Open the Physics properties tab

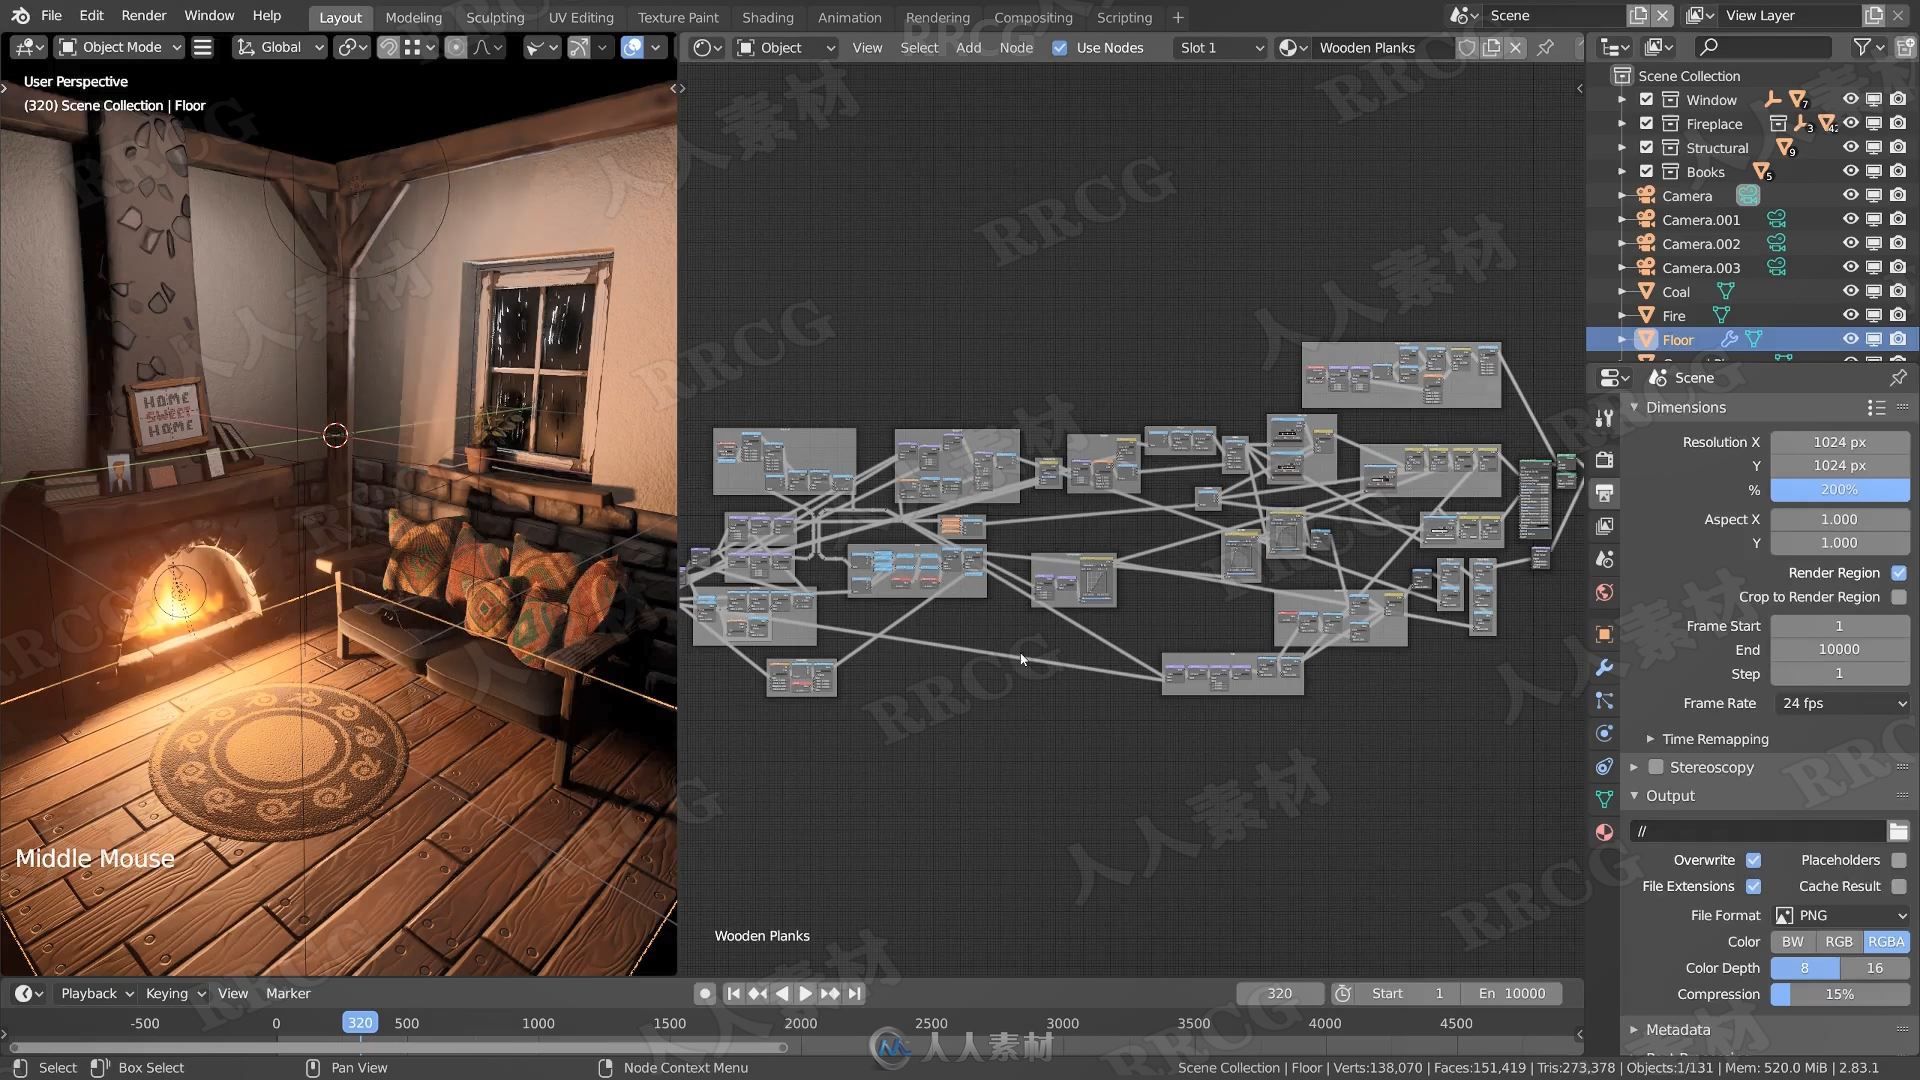[1604, 733]
